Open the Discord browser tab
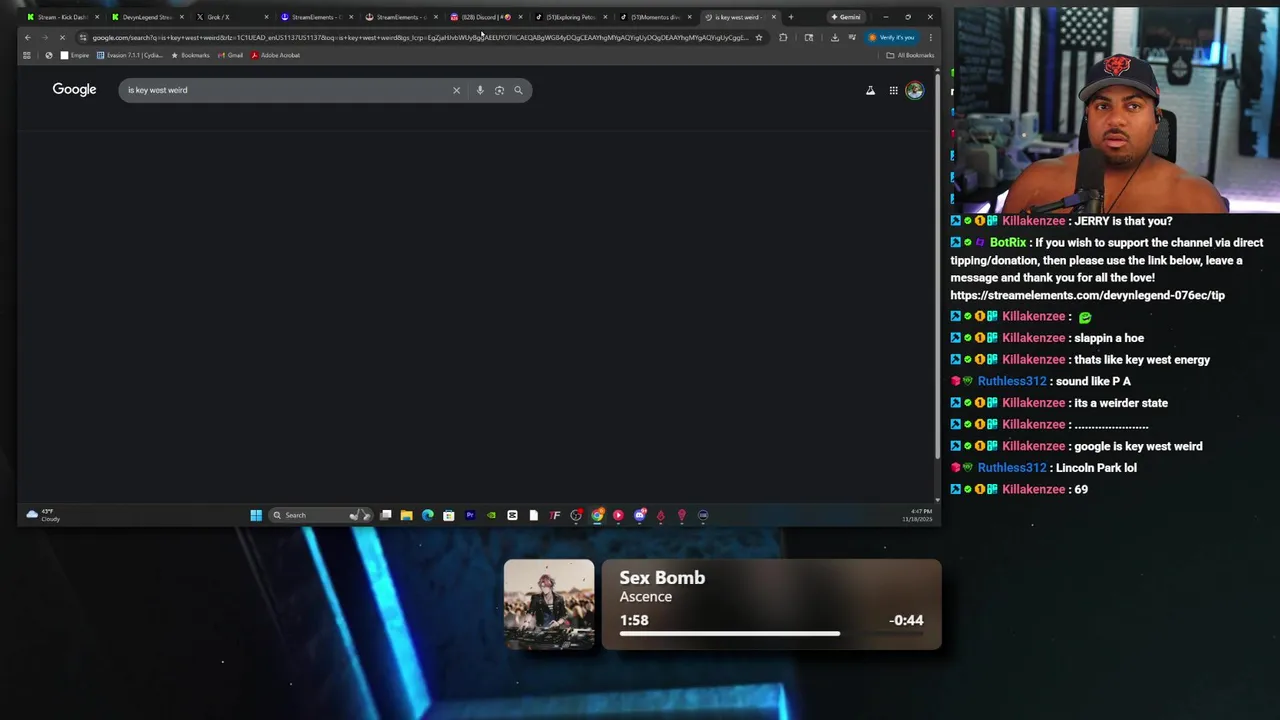Viewport: 1280px width, 720px height. (x=485, y=17)
